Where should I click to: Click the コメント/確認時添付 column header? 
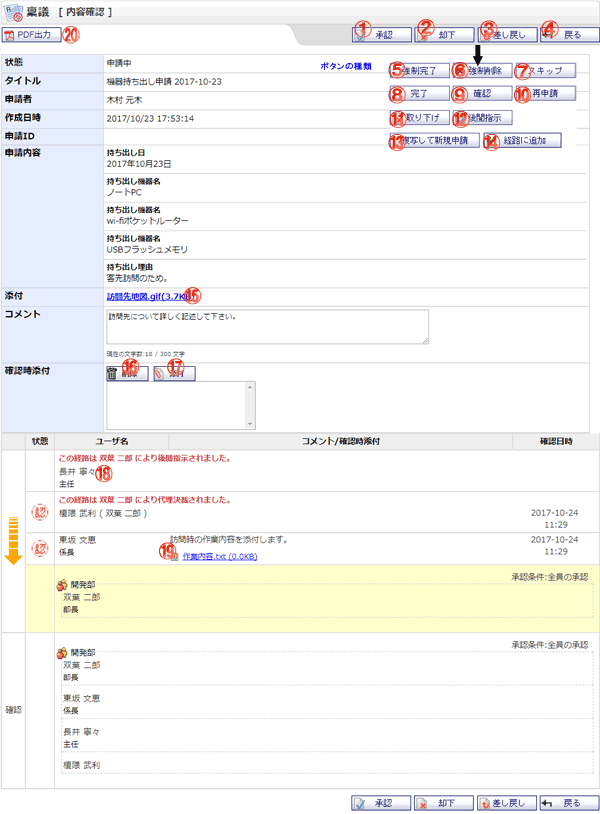340,441
